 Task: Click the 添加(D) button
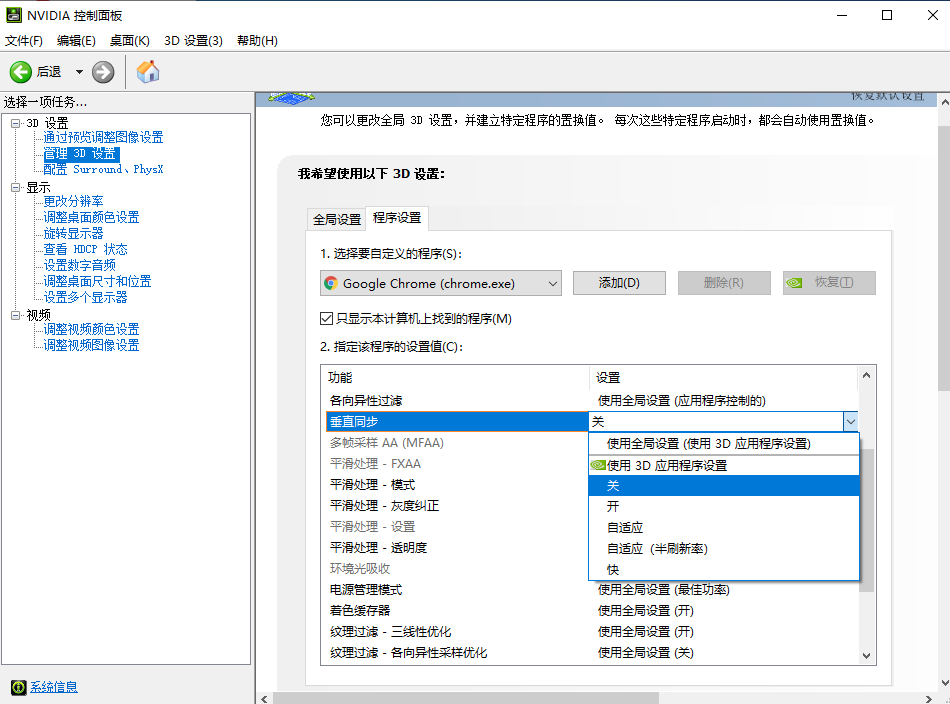point(618,283)
